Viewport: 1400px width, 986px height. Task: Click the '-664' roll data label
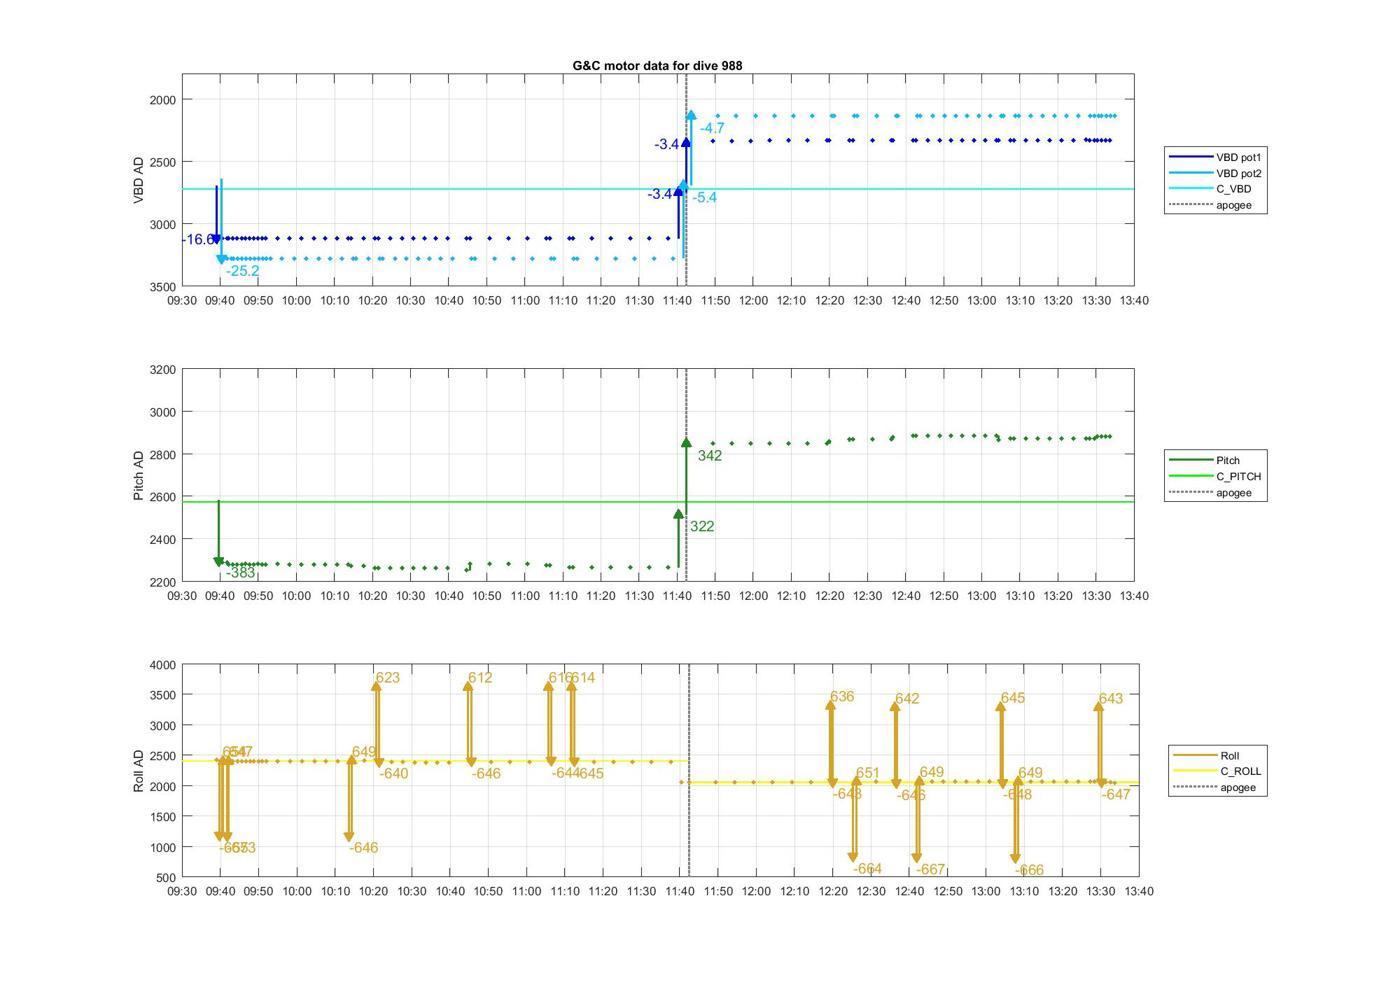coord(868,870)
